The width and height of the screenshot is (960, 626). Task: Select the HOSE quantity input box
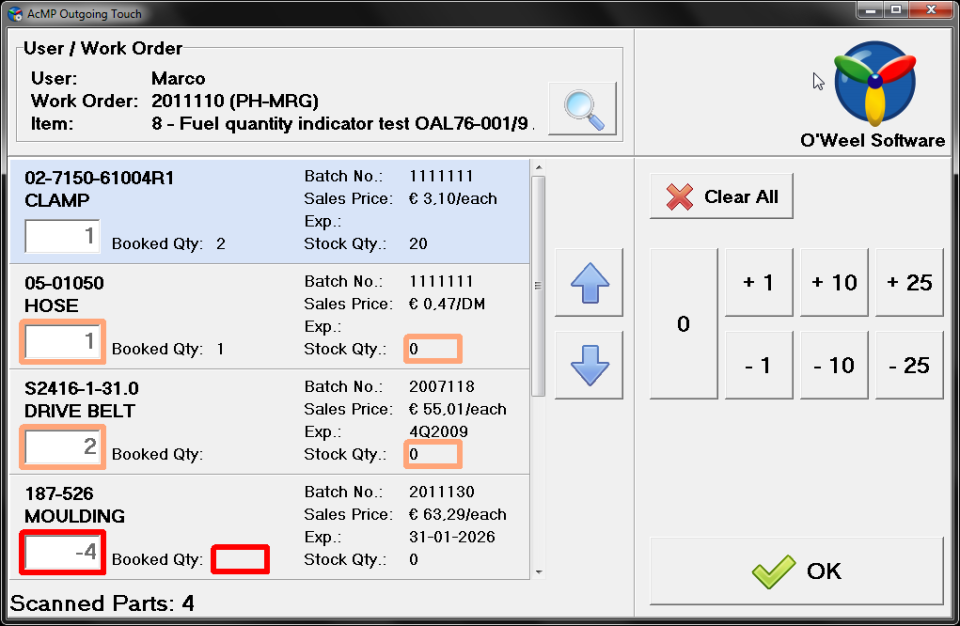point(62,341)
